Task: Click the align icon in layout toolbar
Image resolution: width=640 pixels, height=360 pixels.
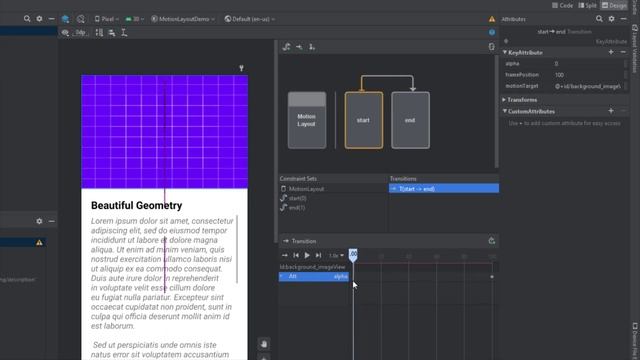Action: [x=111, y=33]
